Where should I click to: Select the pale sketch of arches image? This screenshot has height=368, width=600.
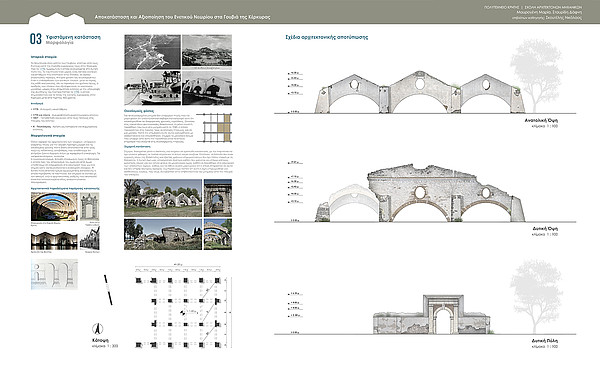(54, 274)
